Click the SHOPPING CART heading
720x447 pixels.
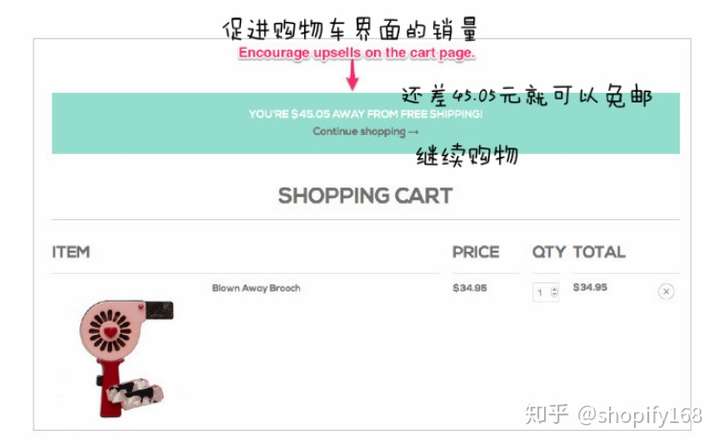(366, 196)
